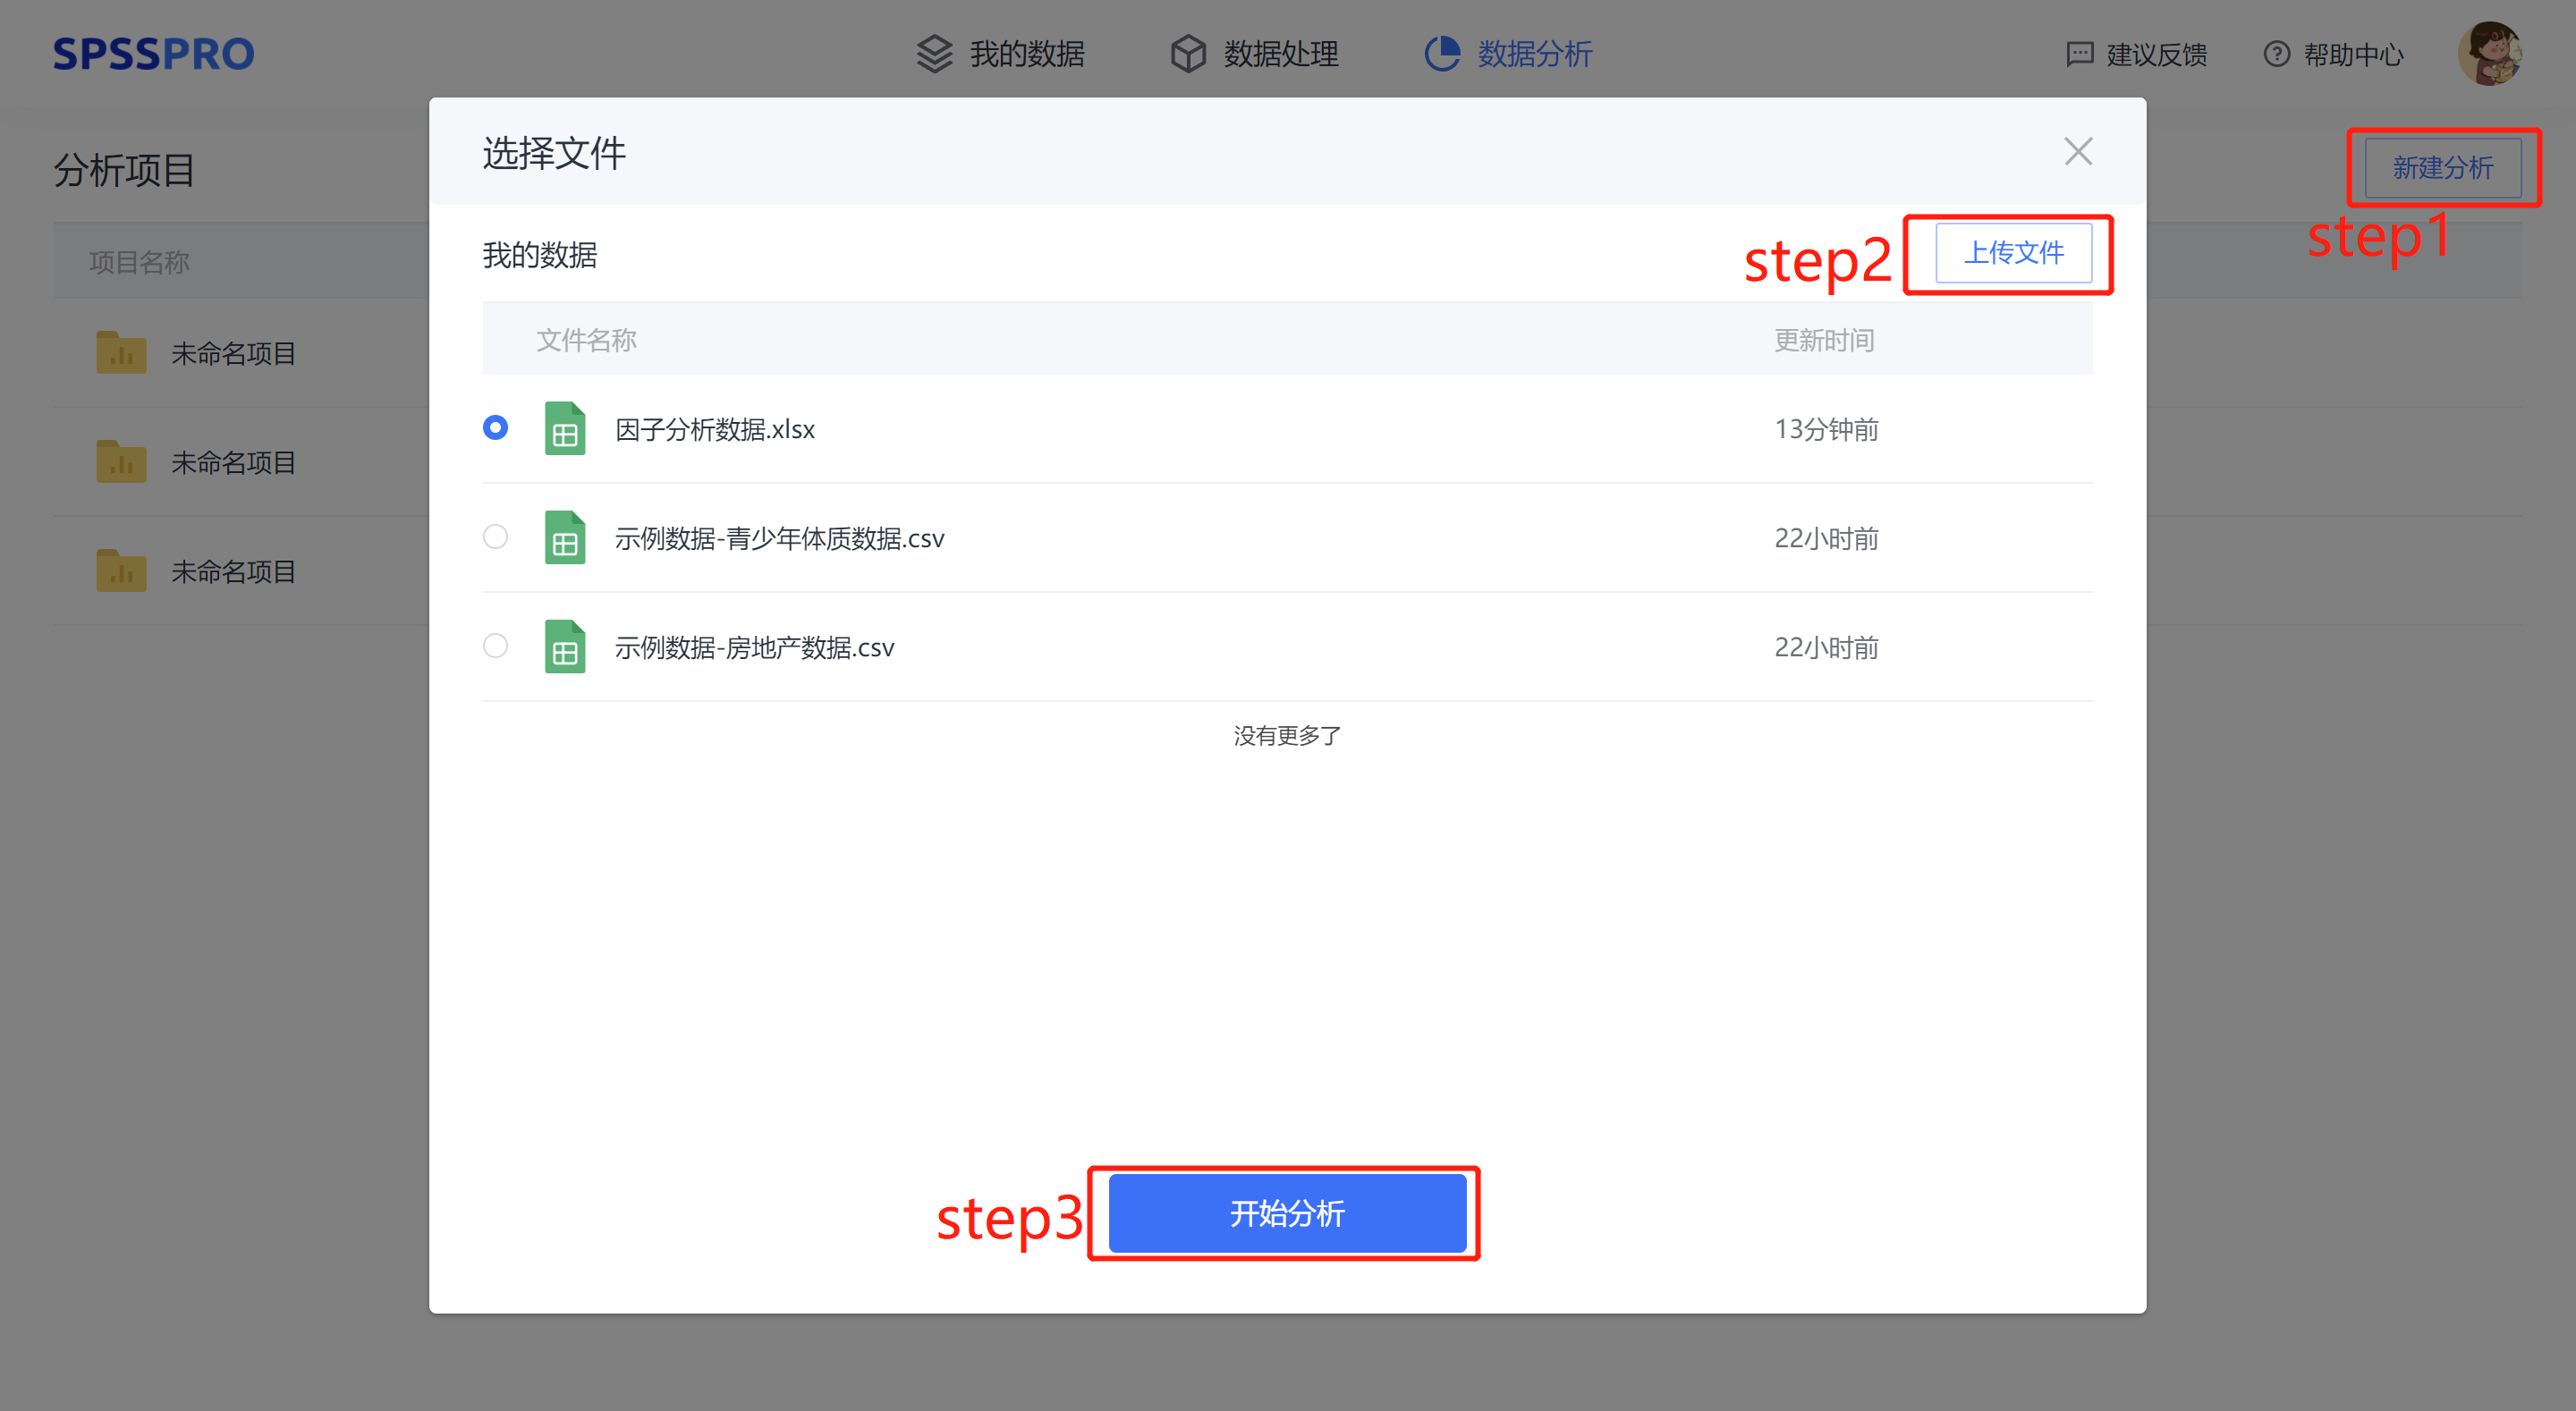Click the 新建分析 button

pyautogui.click(x=2441, y=168)
